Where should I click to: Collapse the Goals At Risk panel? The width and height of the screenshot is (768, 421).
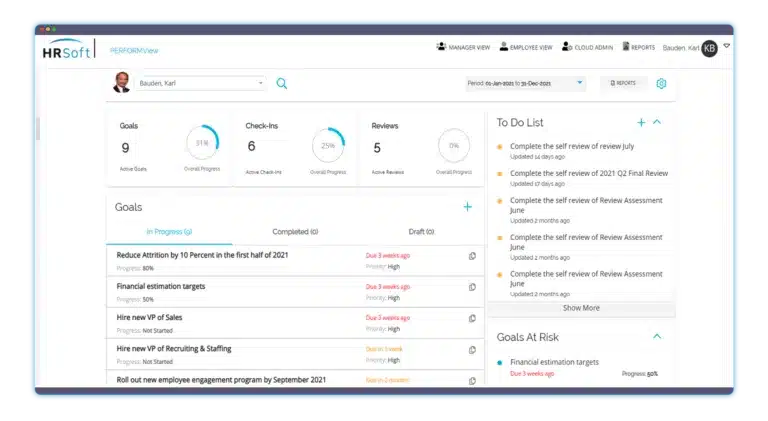pyautogui.click(x=657, y=336)
